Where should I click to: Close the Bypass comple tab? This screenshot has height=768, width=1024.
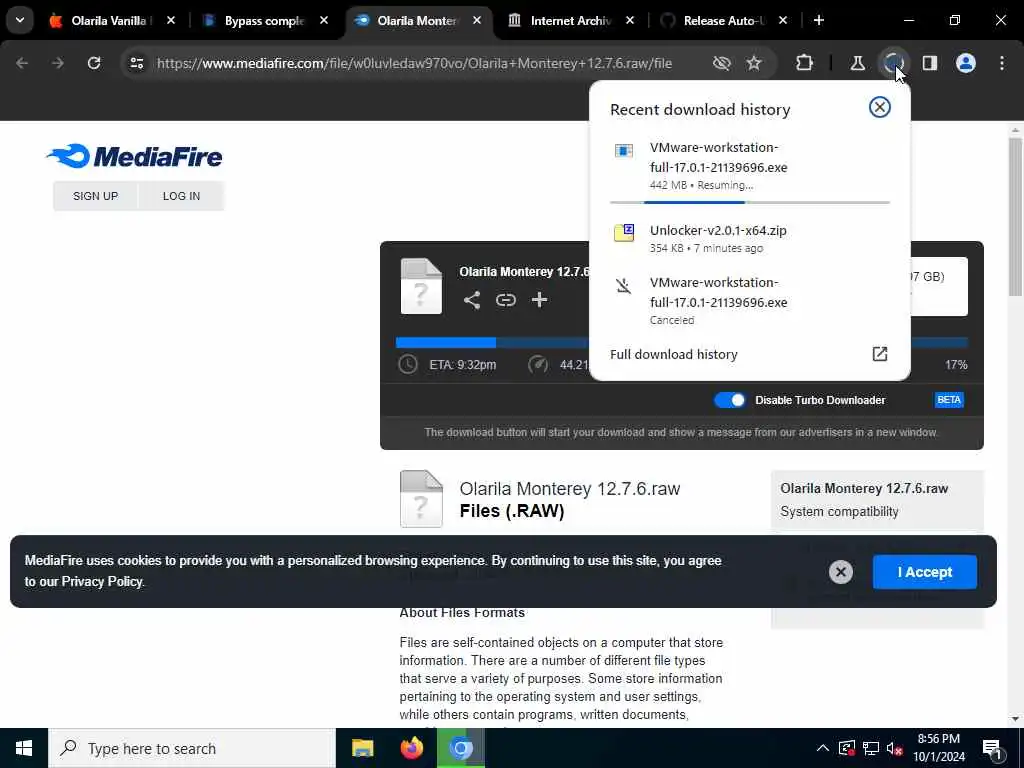(324, 21)
